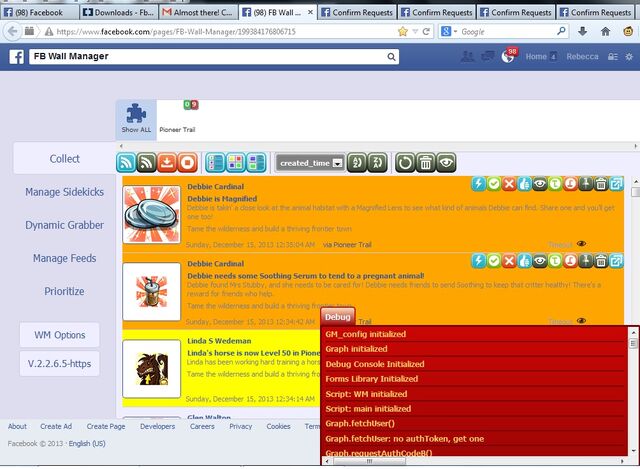Image resolution: width=640 pixels, height=469 pixels.
Task: Open created_time sort dropdown
Action: point(311,163)
